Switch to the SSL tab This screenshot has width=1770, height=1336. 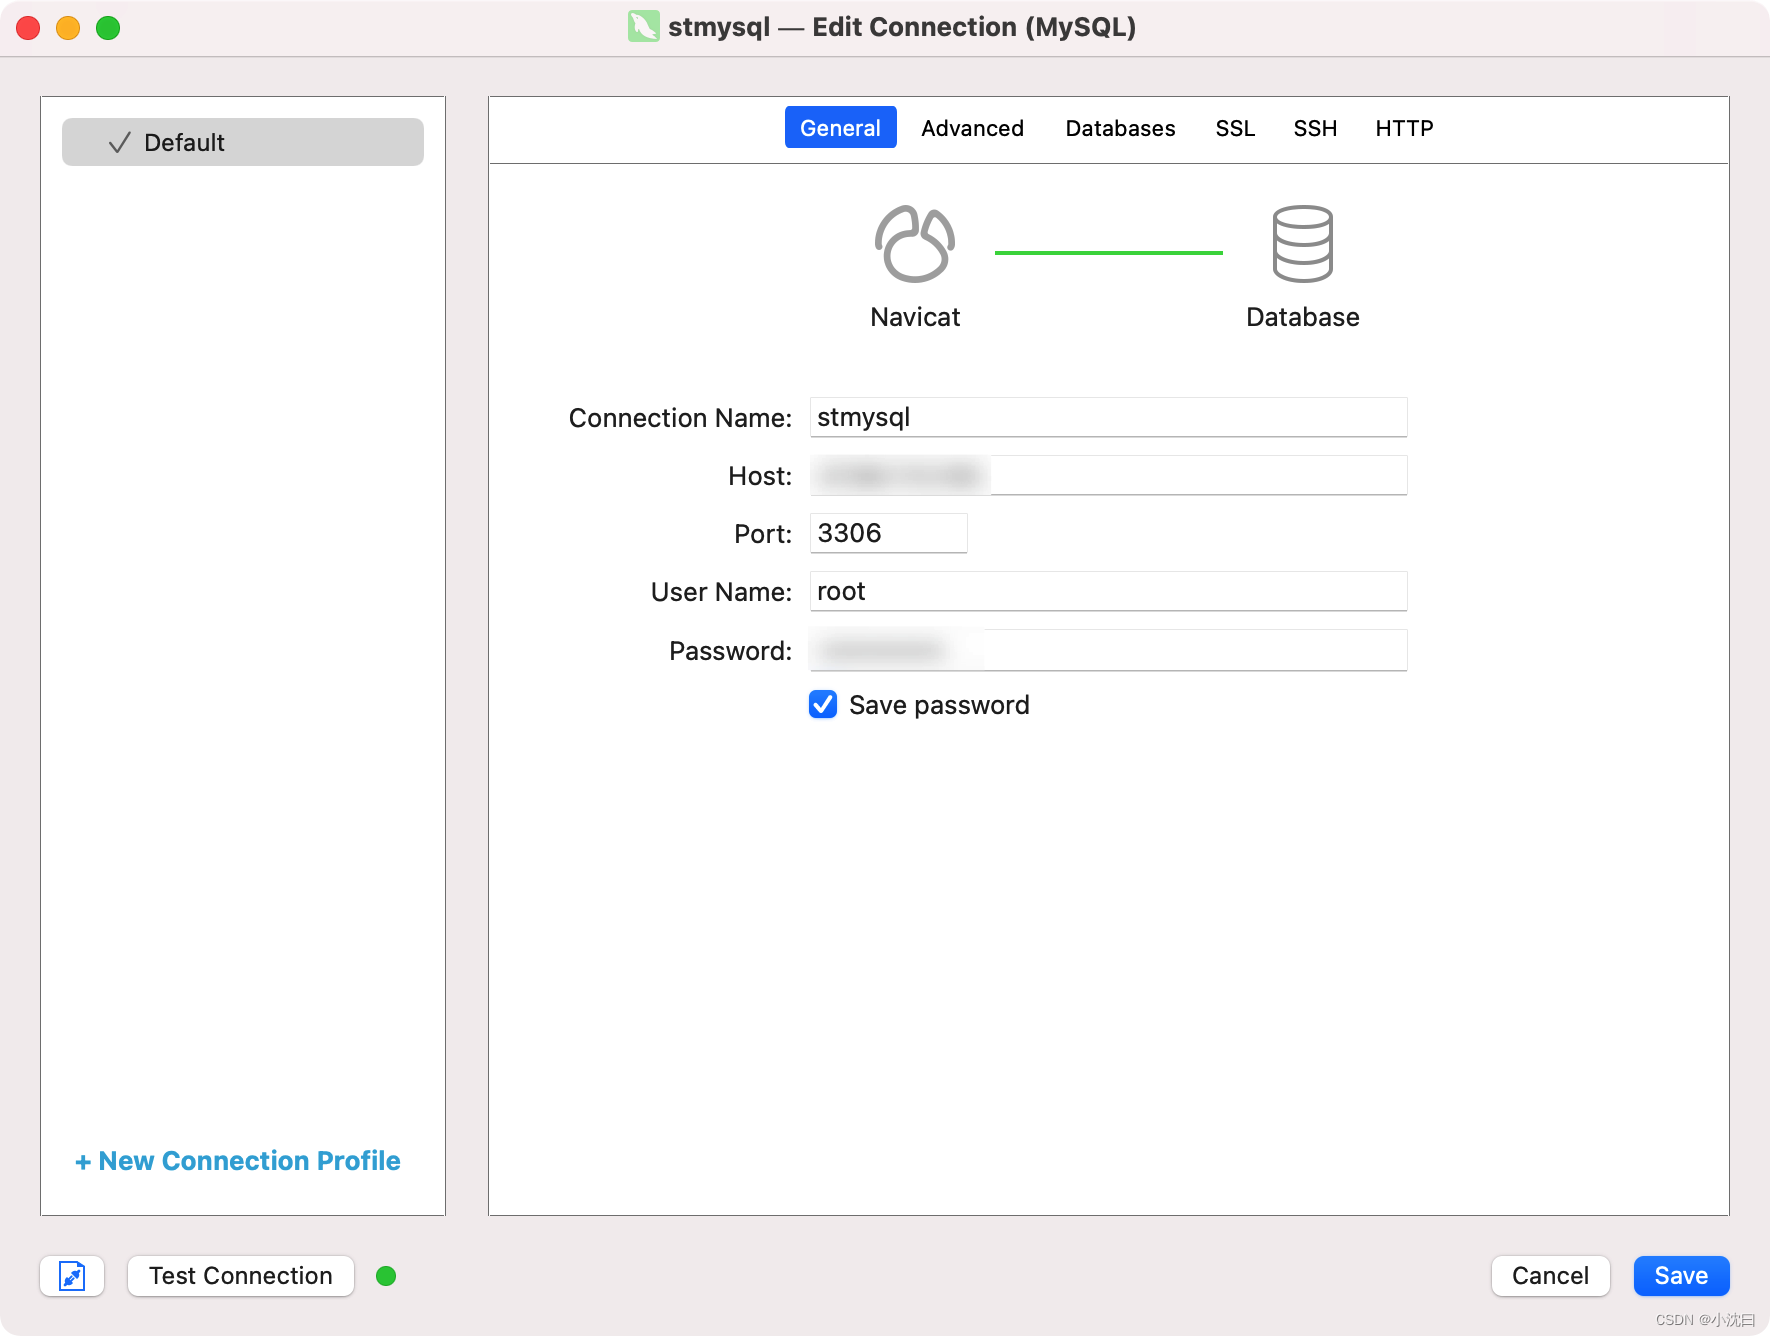1235,128
